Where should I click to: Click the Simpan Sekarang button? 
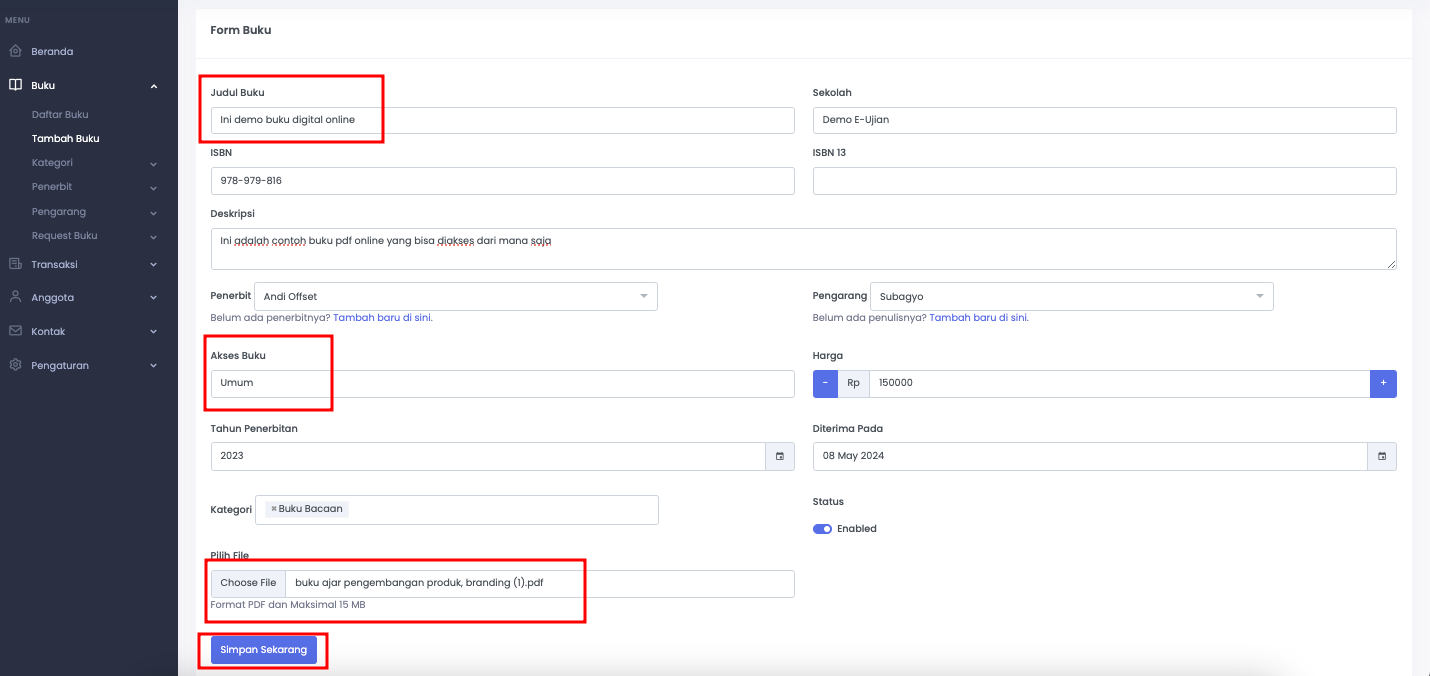pos(263,650)
